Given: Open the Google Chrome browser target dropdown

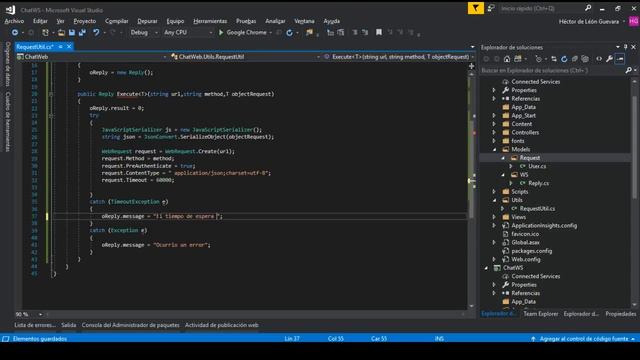Looking at the screenshot, I should point(271,32).
